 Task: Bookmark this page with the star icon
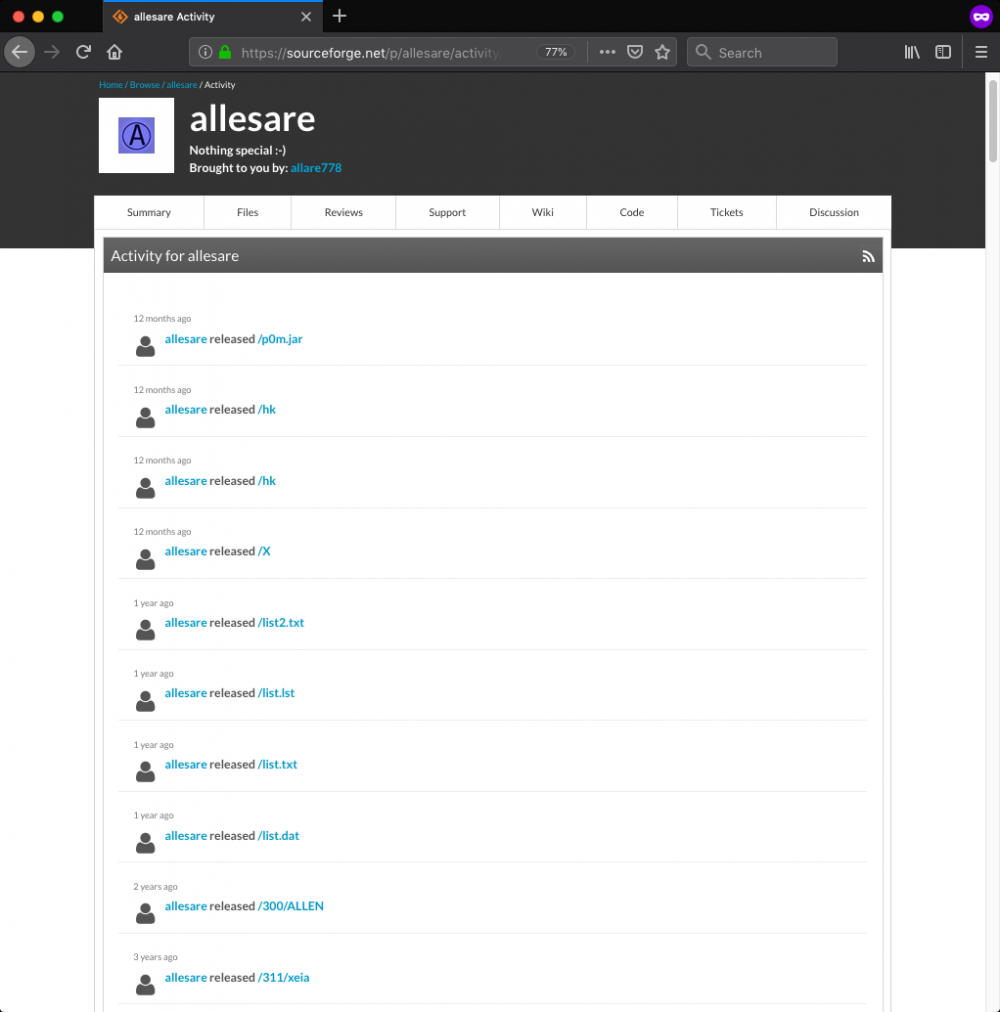pos(662,52)
